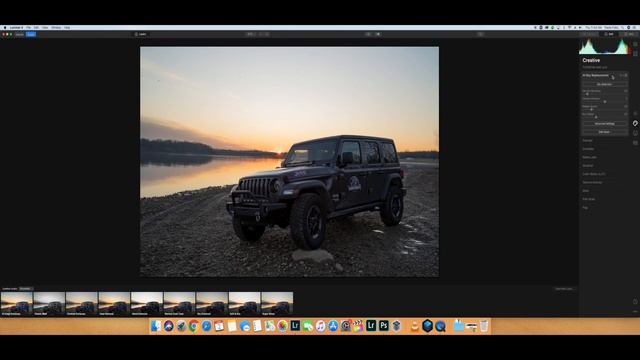Viewport: 640px width, 360px height.
Task: Switch to the Info tab at top right
Action: pos(629,34)
